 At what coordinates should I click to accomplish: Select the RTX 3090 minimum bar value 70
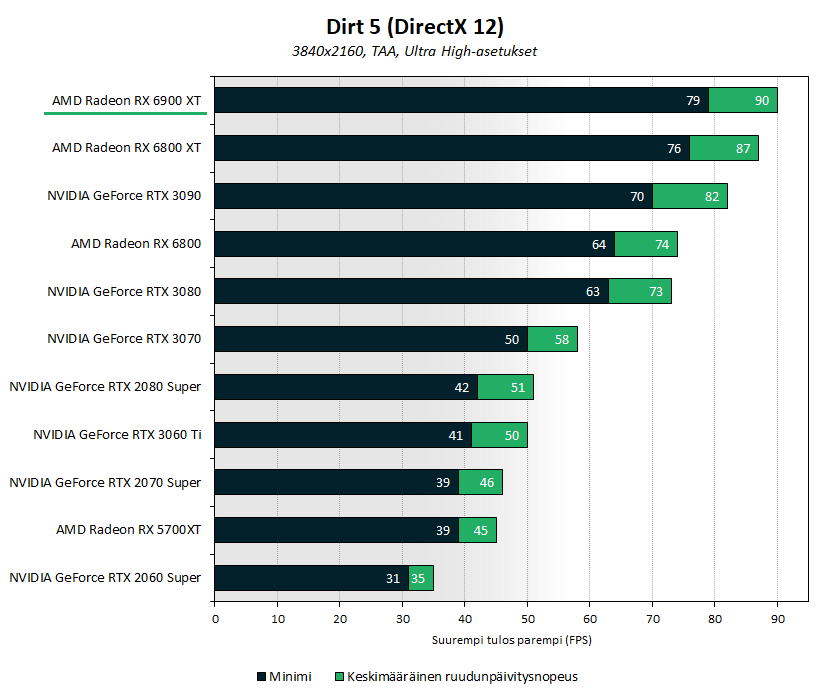(x=637, y=196)
